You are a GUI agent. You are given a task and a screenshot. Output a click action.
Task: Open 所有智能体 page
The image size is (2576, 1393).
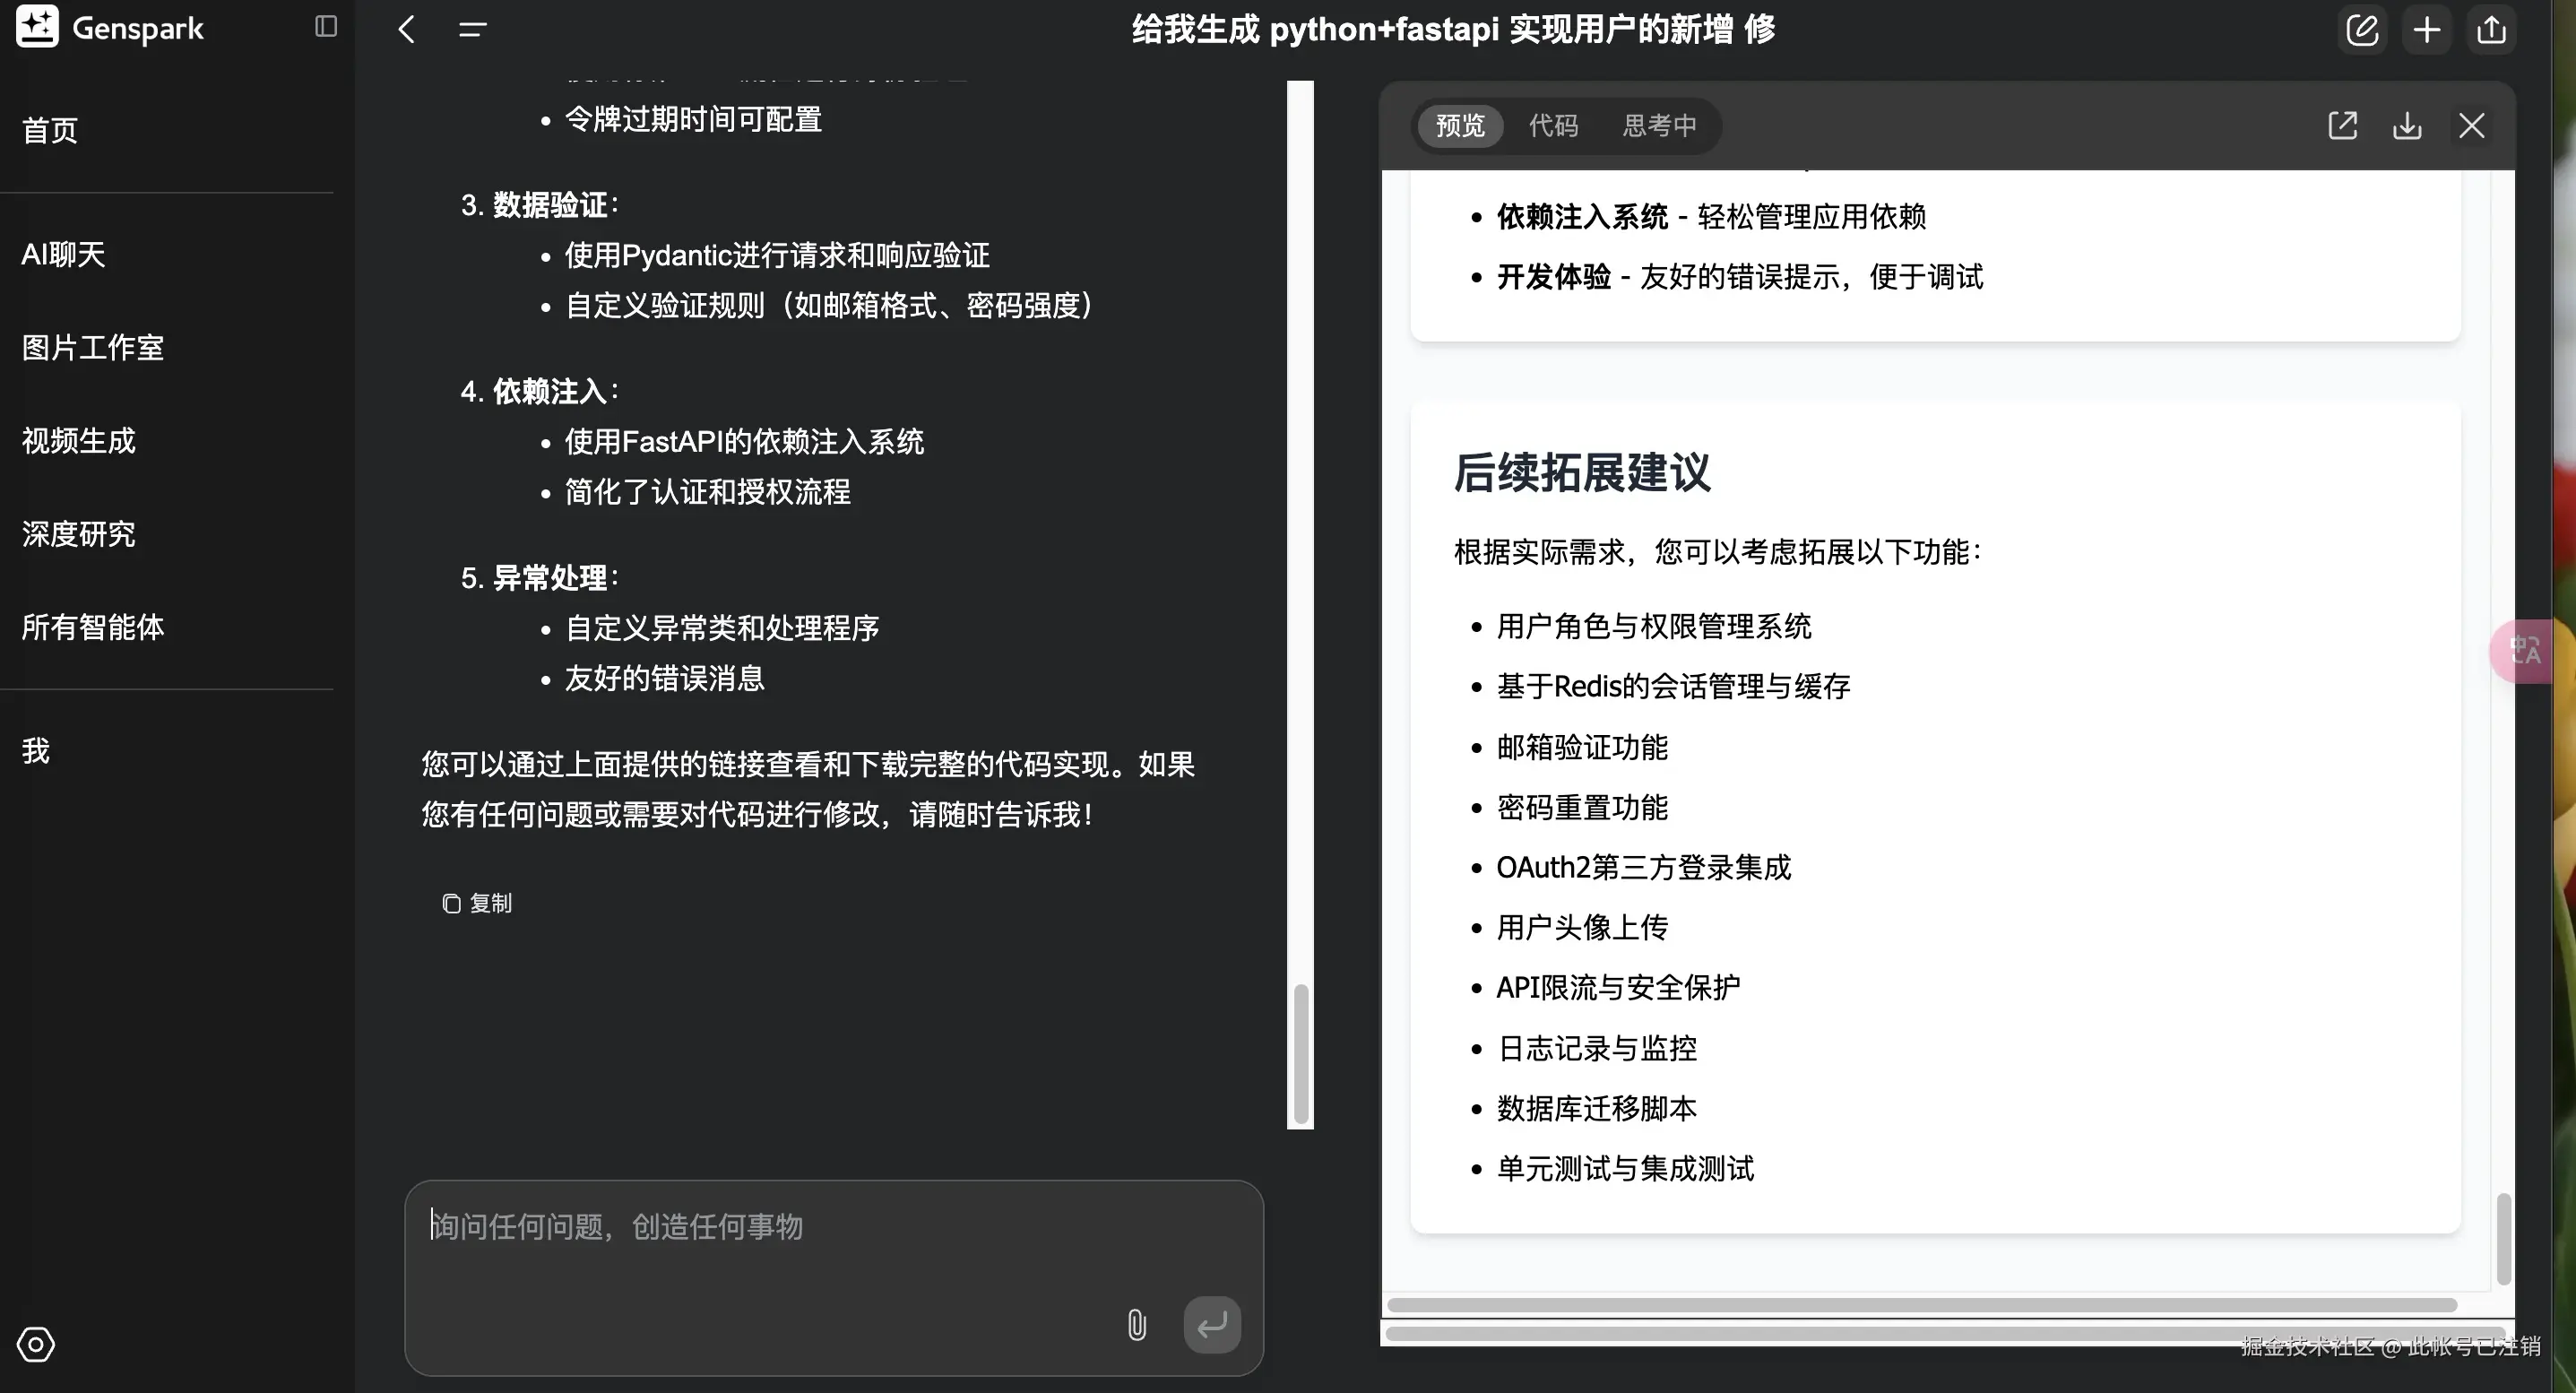coord(92,628)
